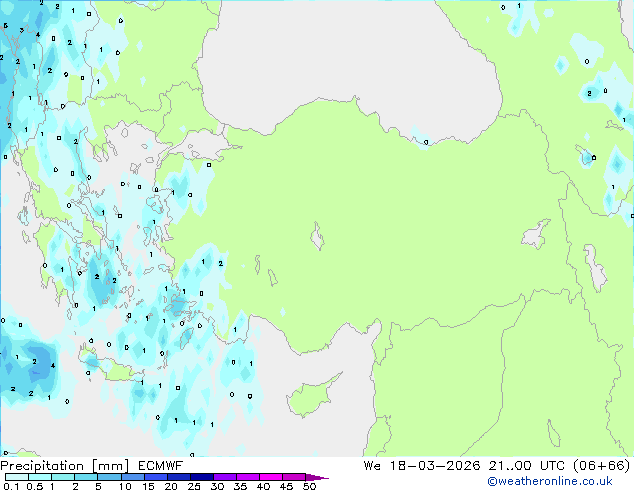Click the "10" legend scale label
This screenshot has height=490, width=634.
125,486
